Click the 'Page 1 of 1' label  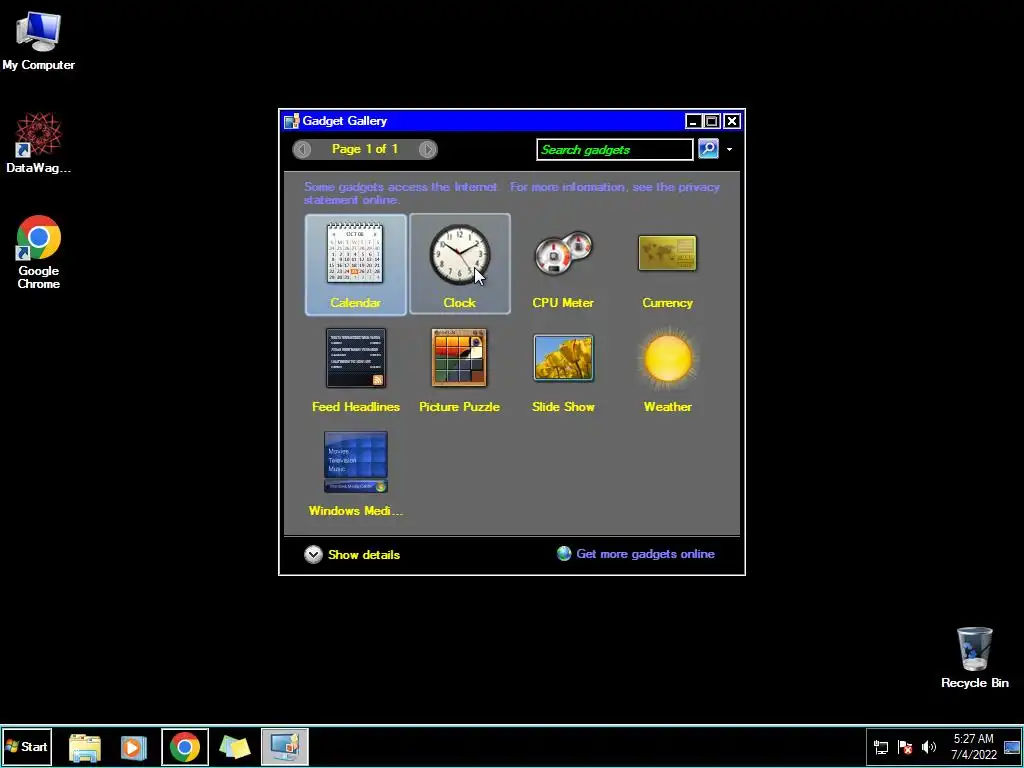point(364,149)
